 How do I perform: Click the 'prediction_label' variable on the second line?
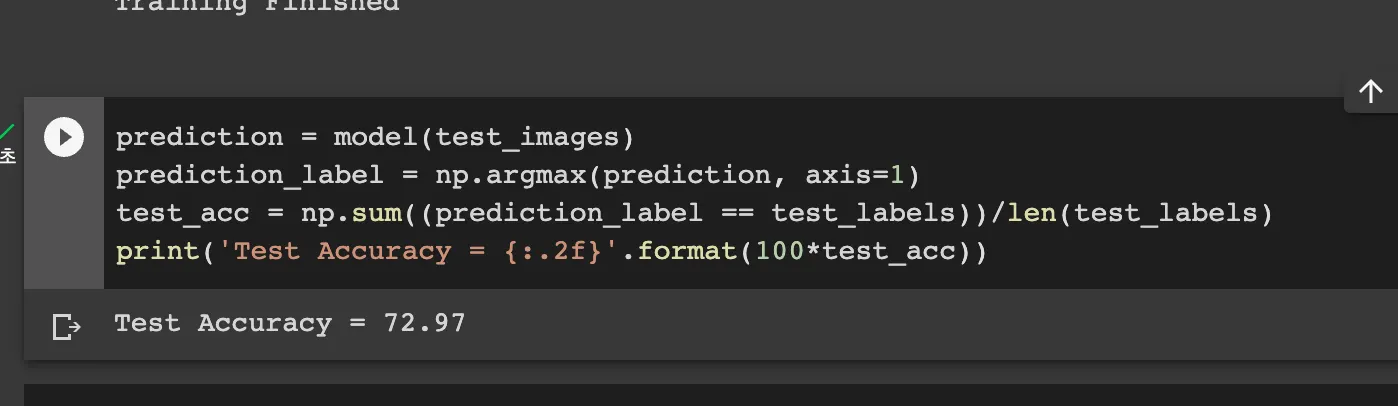coord(250,176)
